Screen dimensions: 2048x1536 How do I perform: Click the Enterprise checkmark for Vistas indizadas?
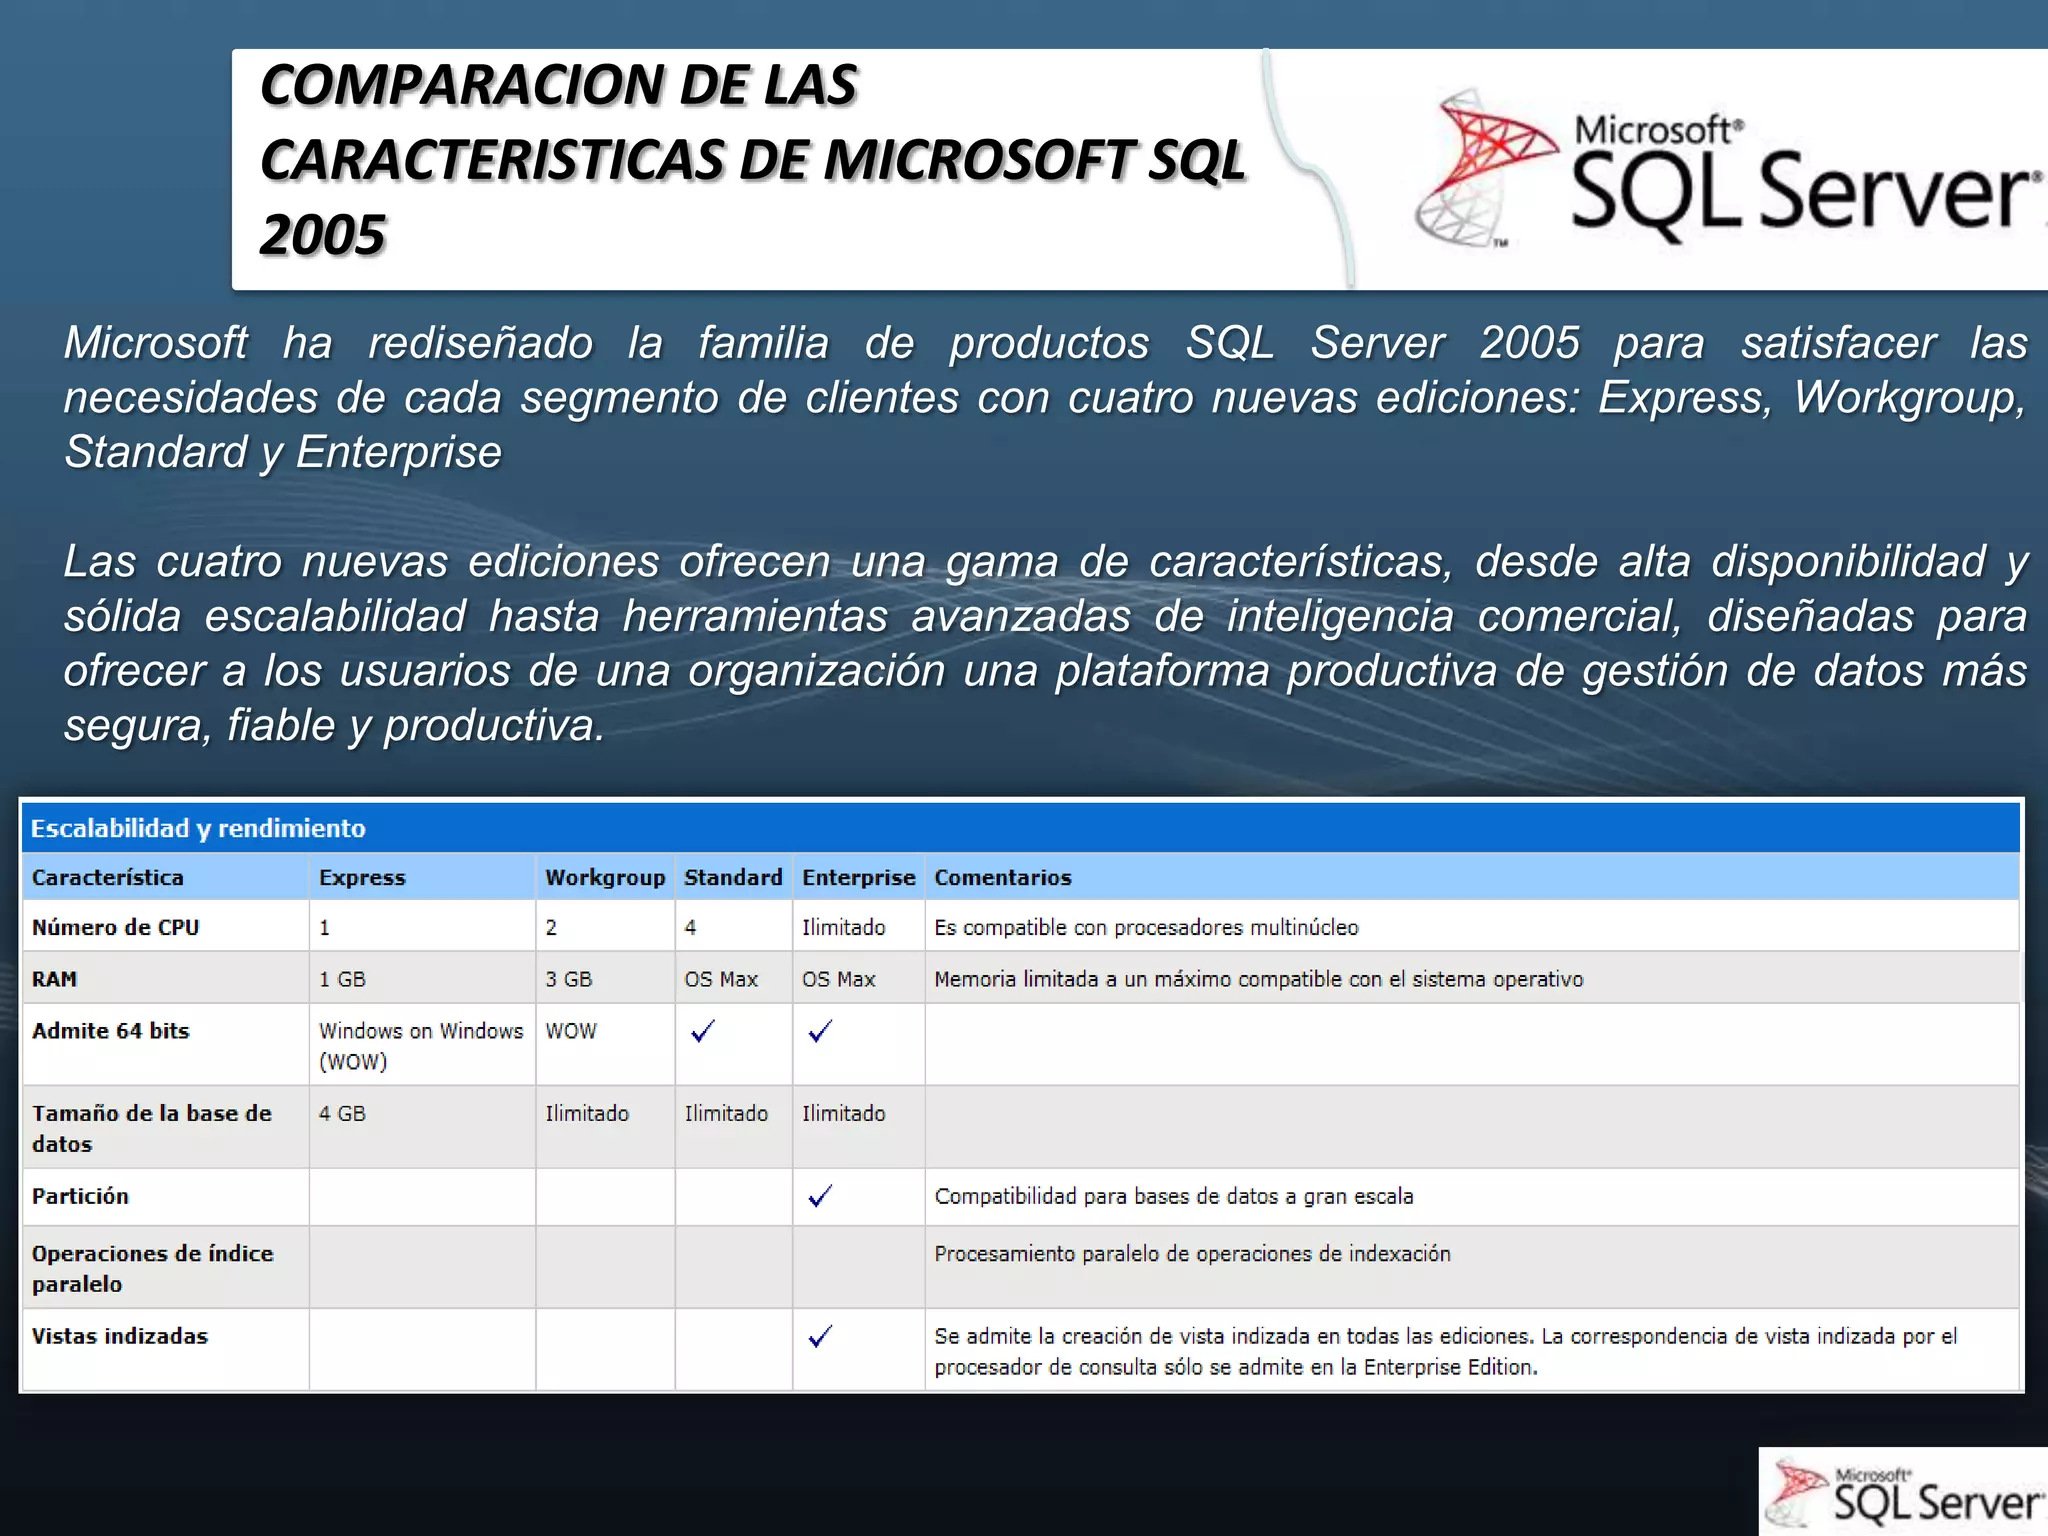[x=820, y=1336]
